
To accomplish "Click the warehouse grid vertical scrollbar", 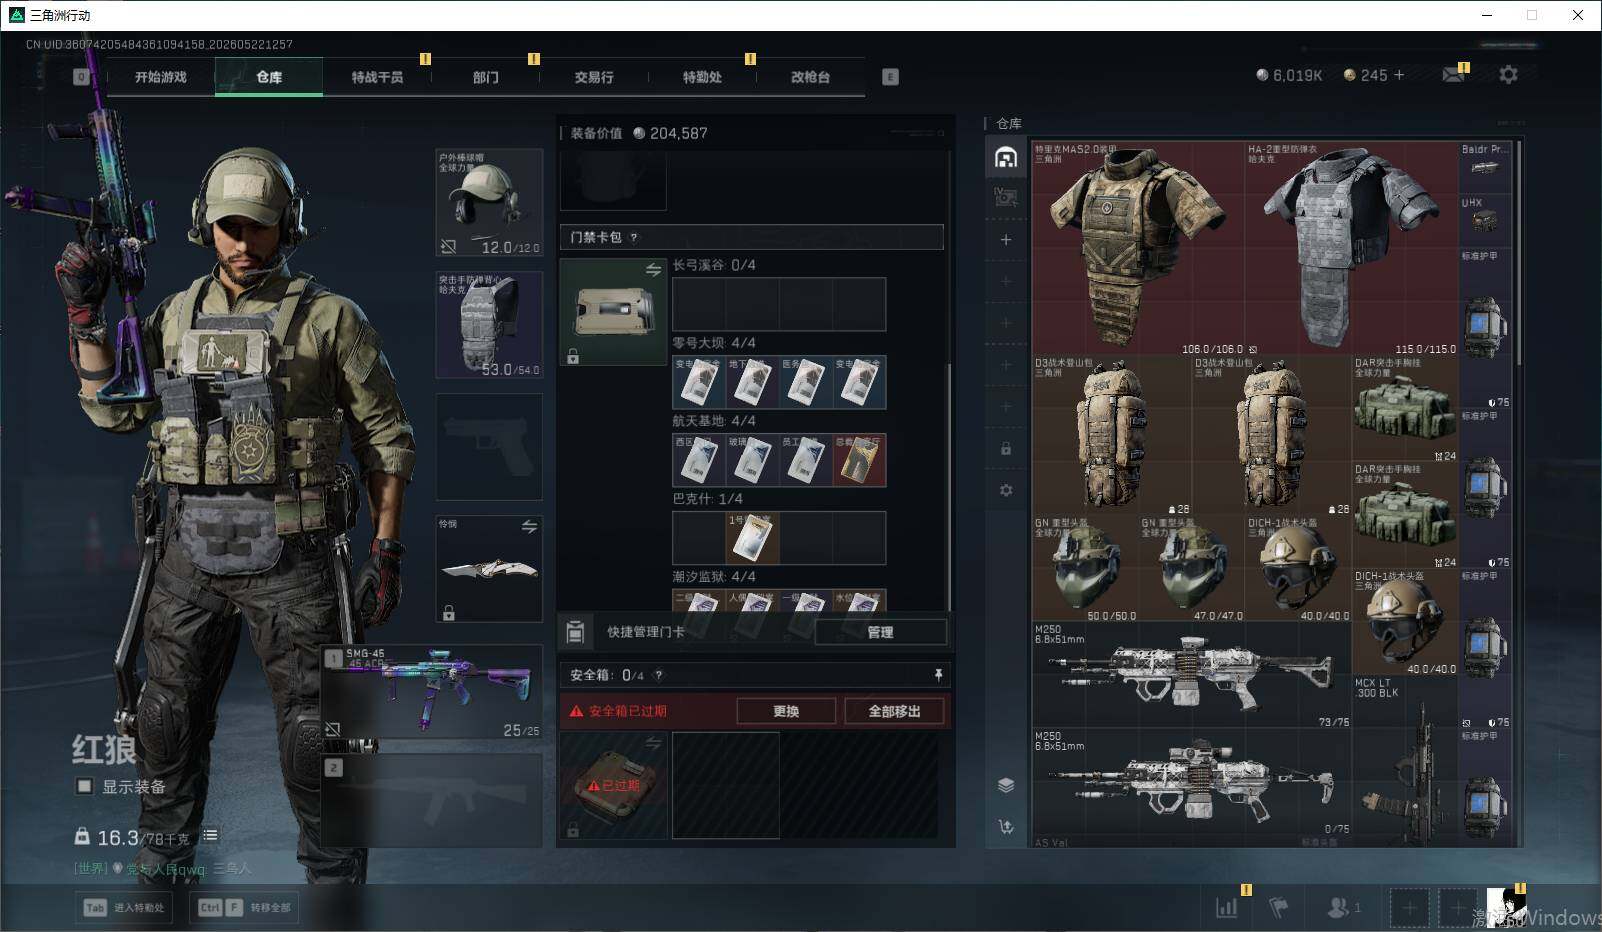I will click(1519, 253).
